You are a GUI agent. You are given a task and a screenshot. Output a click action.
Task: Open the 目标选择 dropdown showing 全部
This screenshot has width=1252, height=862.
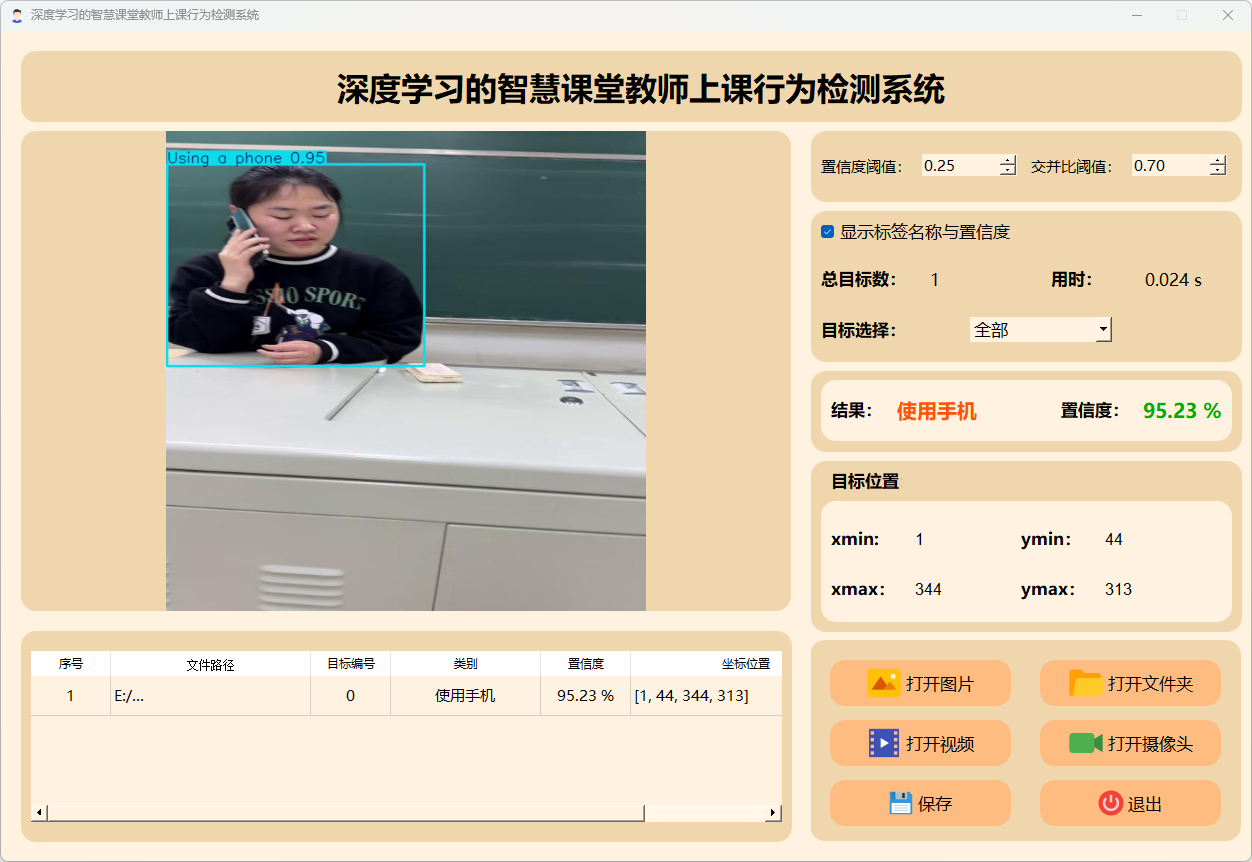click(x=1040, y=329)
